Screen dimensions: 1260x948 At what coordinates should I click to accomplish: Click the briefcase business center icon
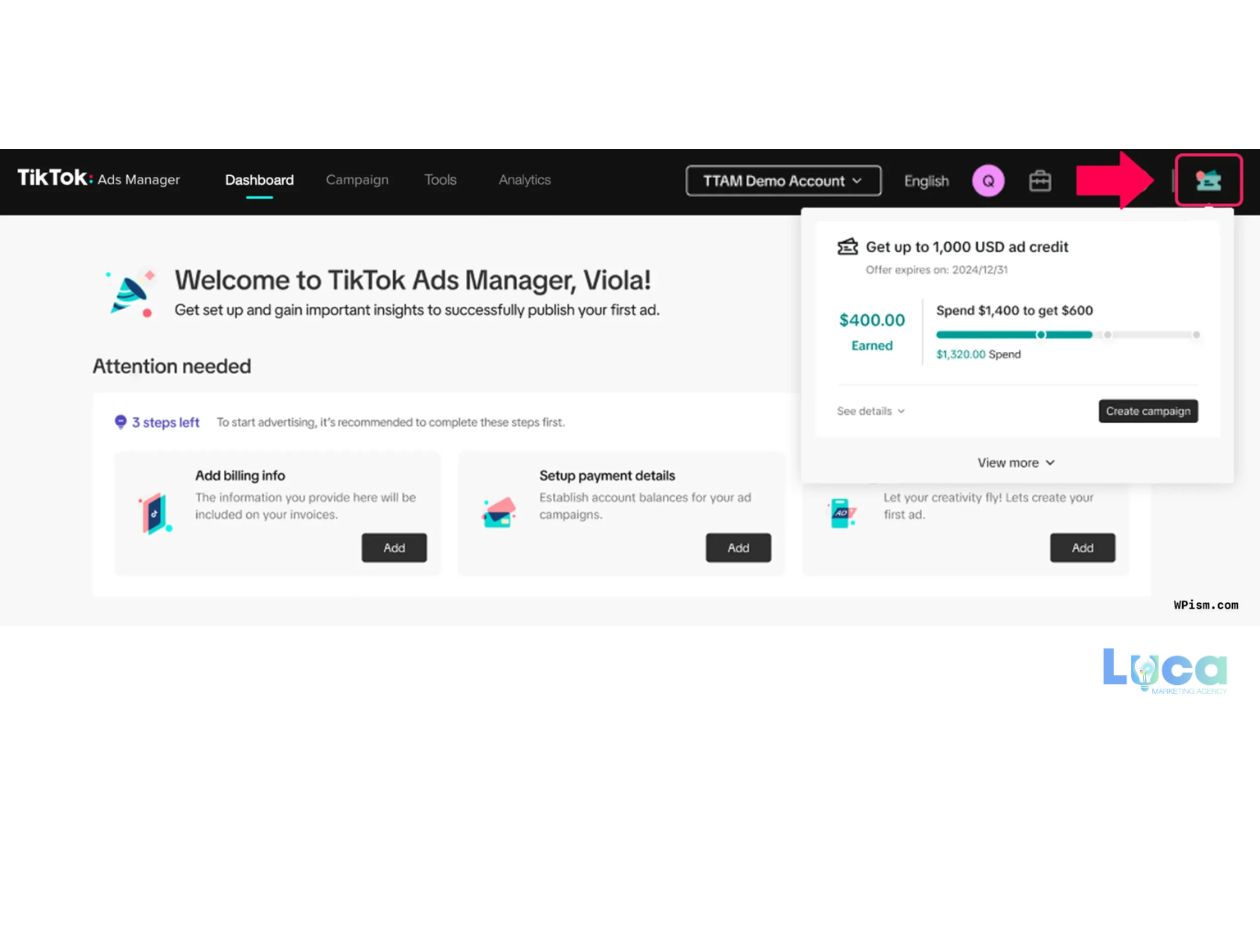pos(1040,181)
